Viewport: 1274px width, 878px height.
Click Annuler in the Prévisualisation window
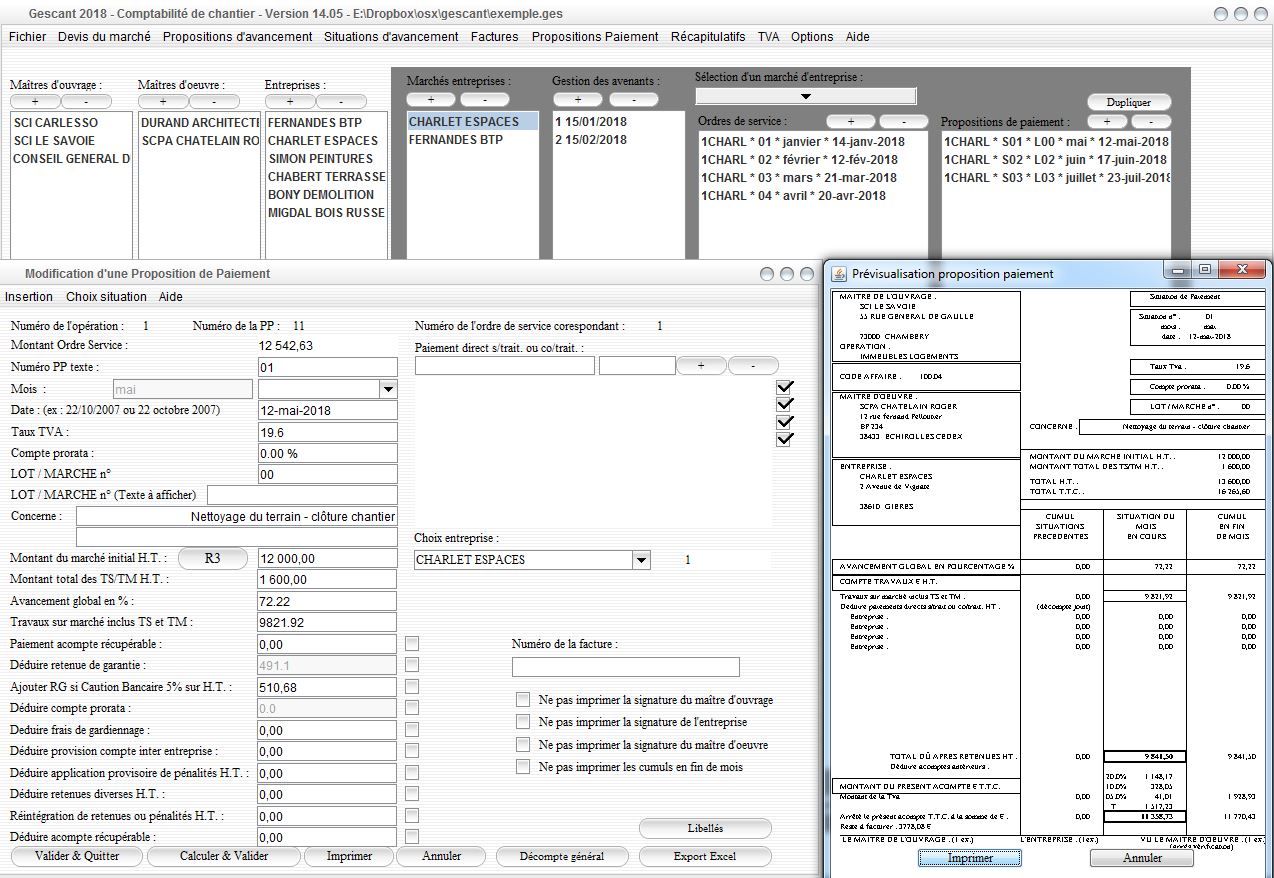click(x=1142, y=858)
